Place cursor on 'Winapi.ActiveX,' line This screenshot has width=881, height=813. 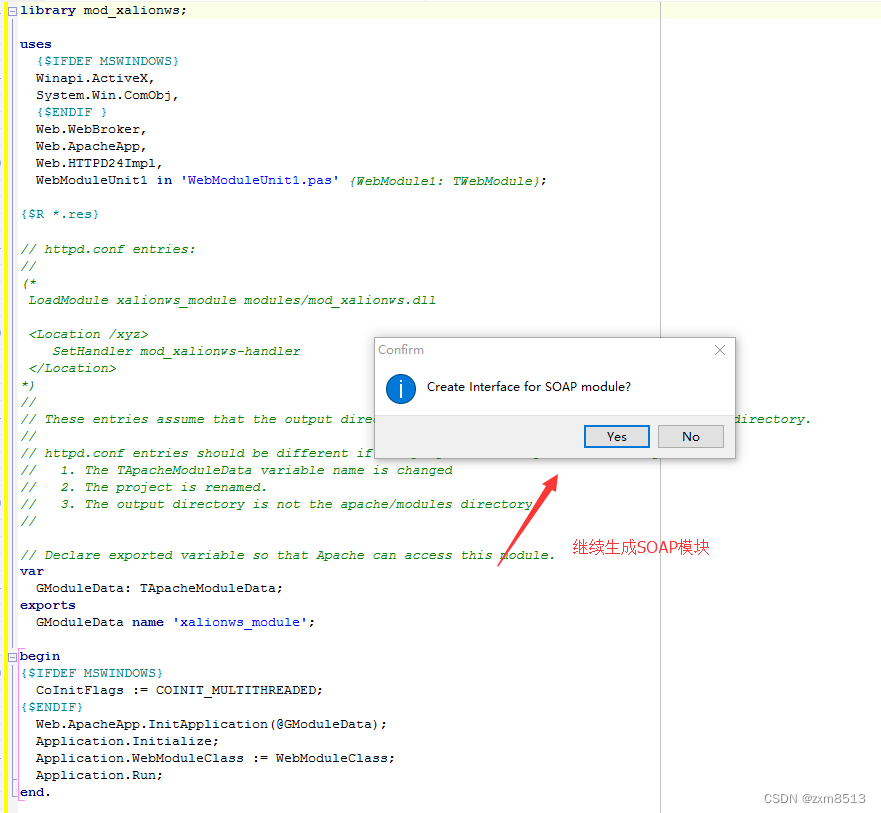[95, 78]
